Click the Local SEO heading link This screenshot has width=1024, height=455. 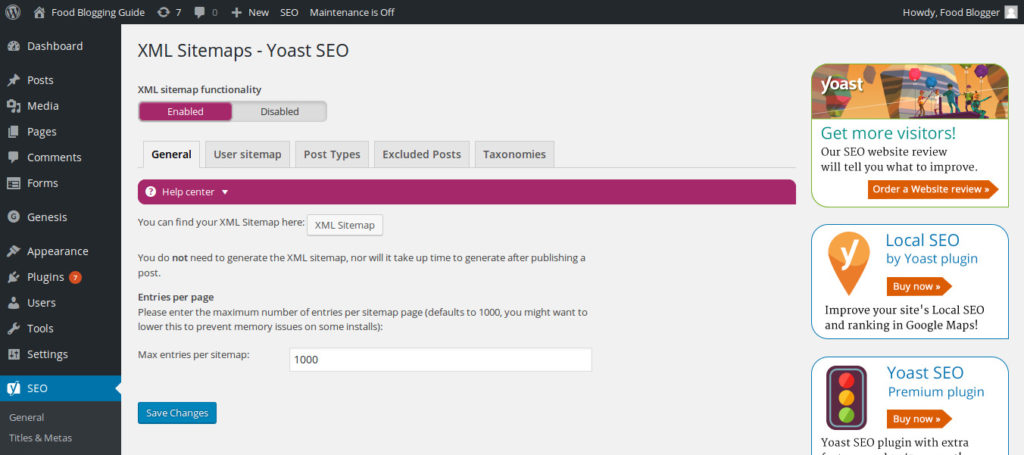click(x=922, y=240)
